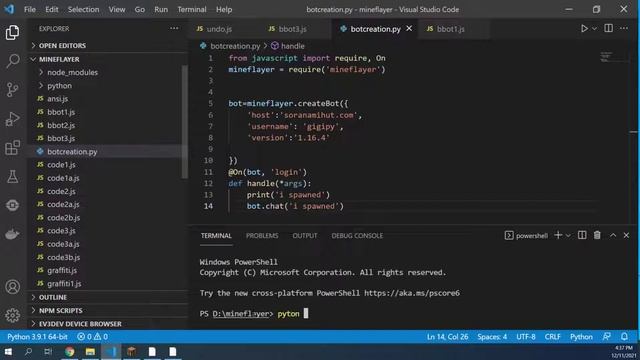Image resolution: width=640 pixels, height=360 pixels.
Task: Open editor More Actions ellipsis
Action: (624, 28)
